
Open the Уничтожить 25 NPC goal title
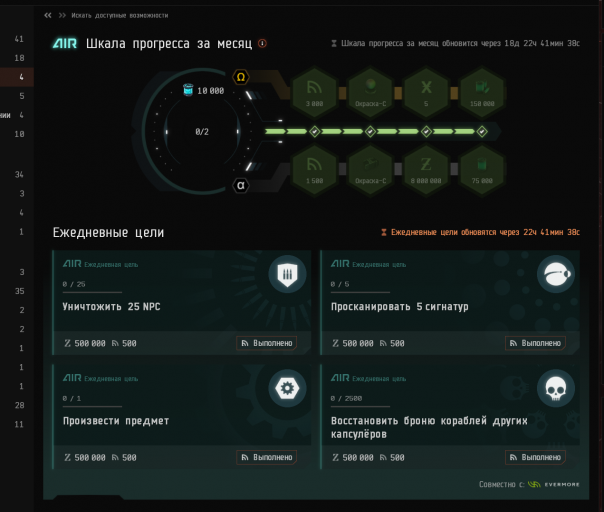pyautogui.click(x=111, y=307)
